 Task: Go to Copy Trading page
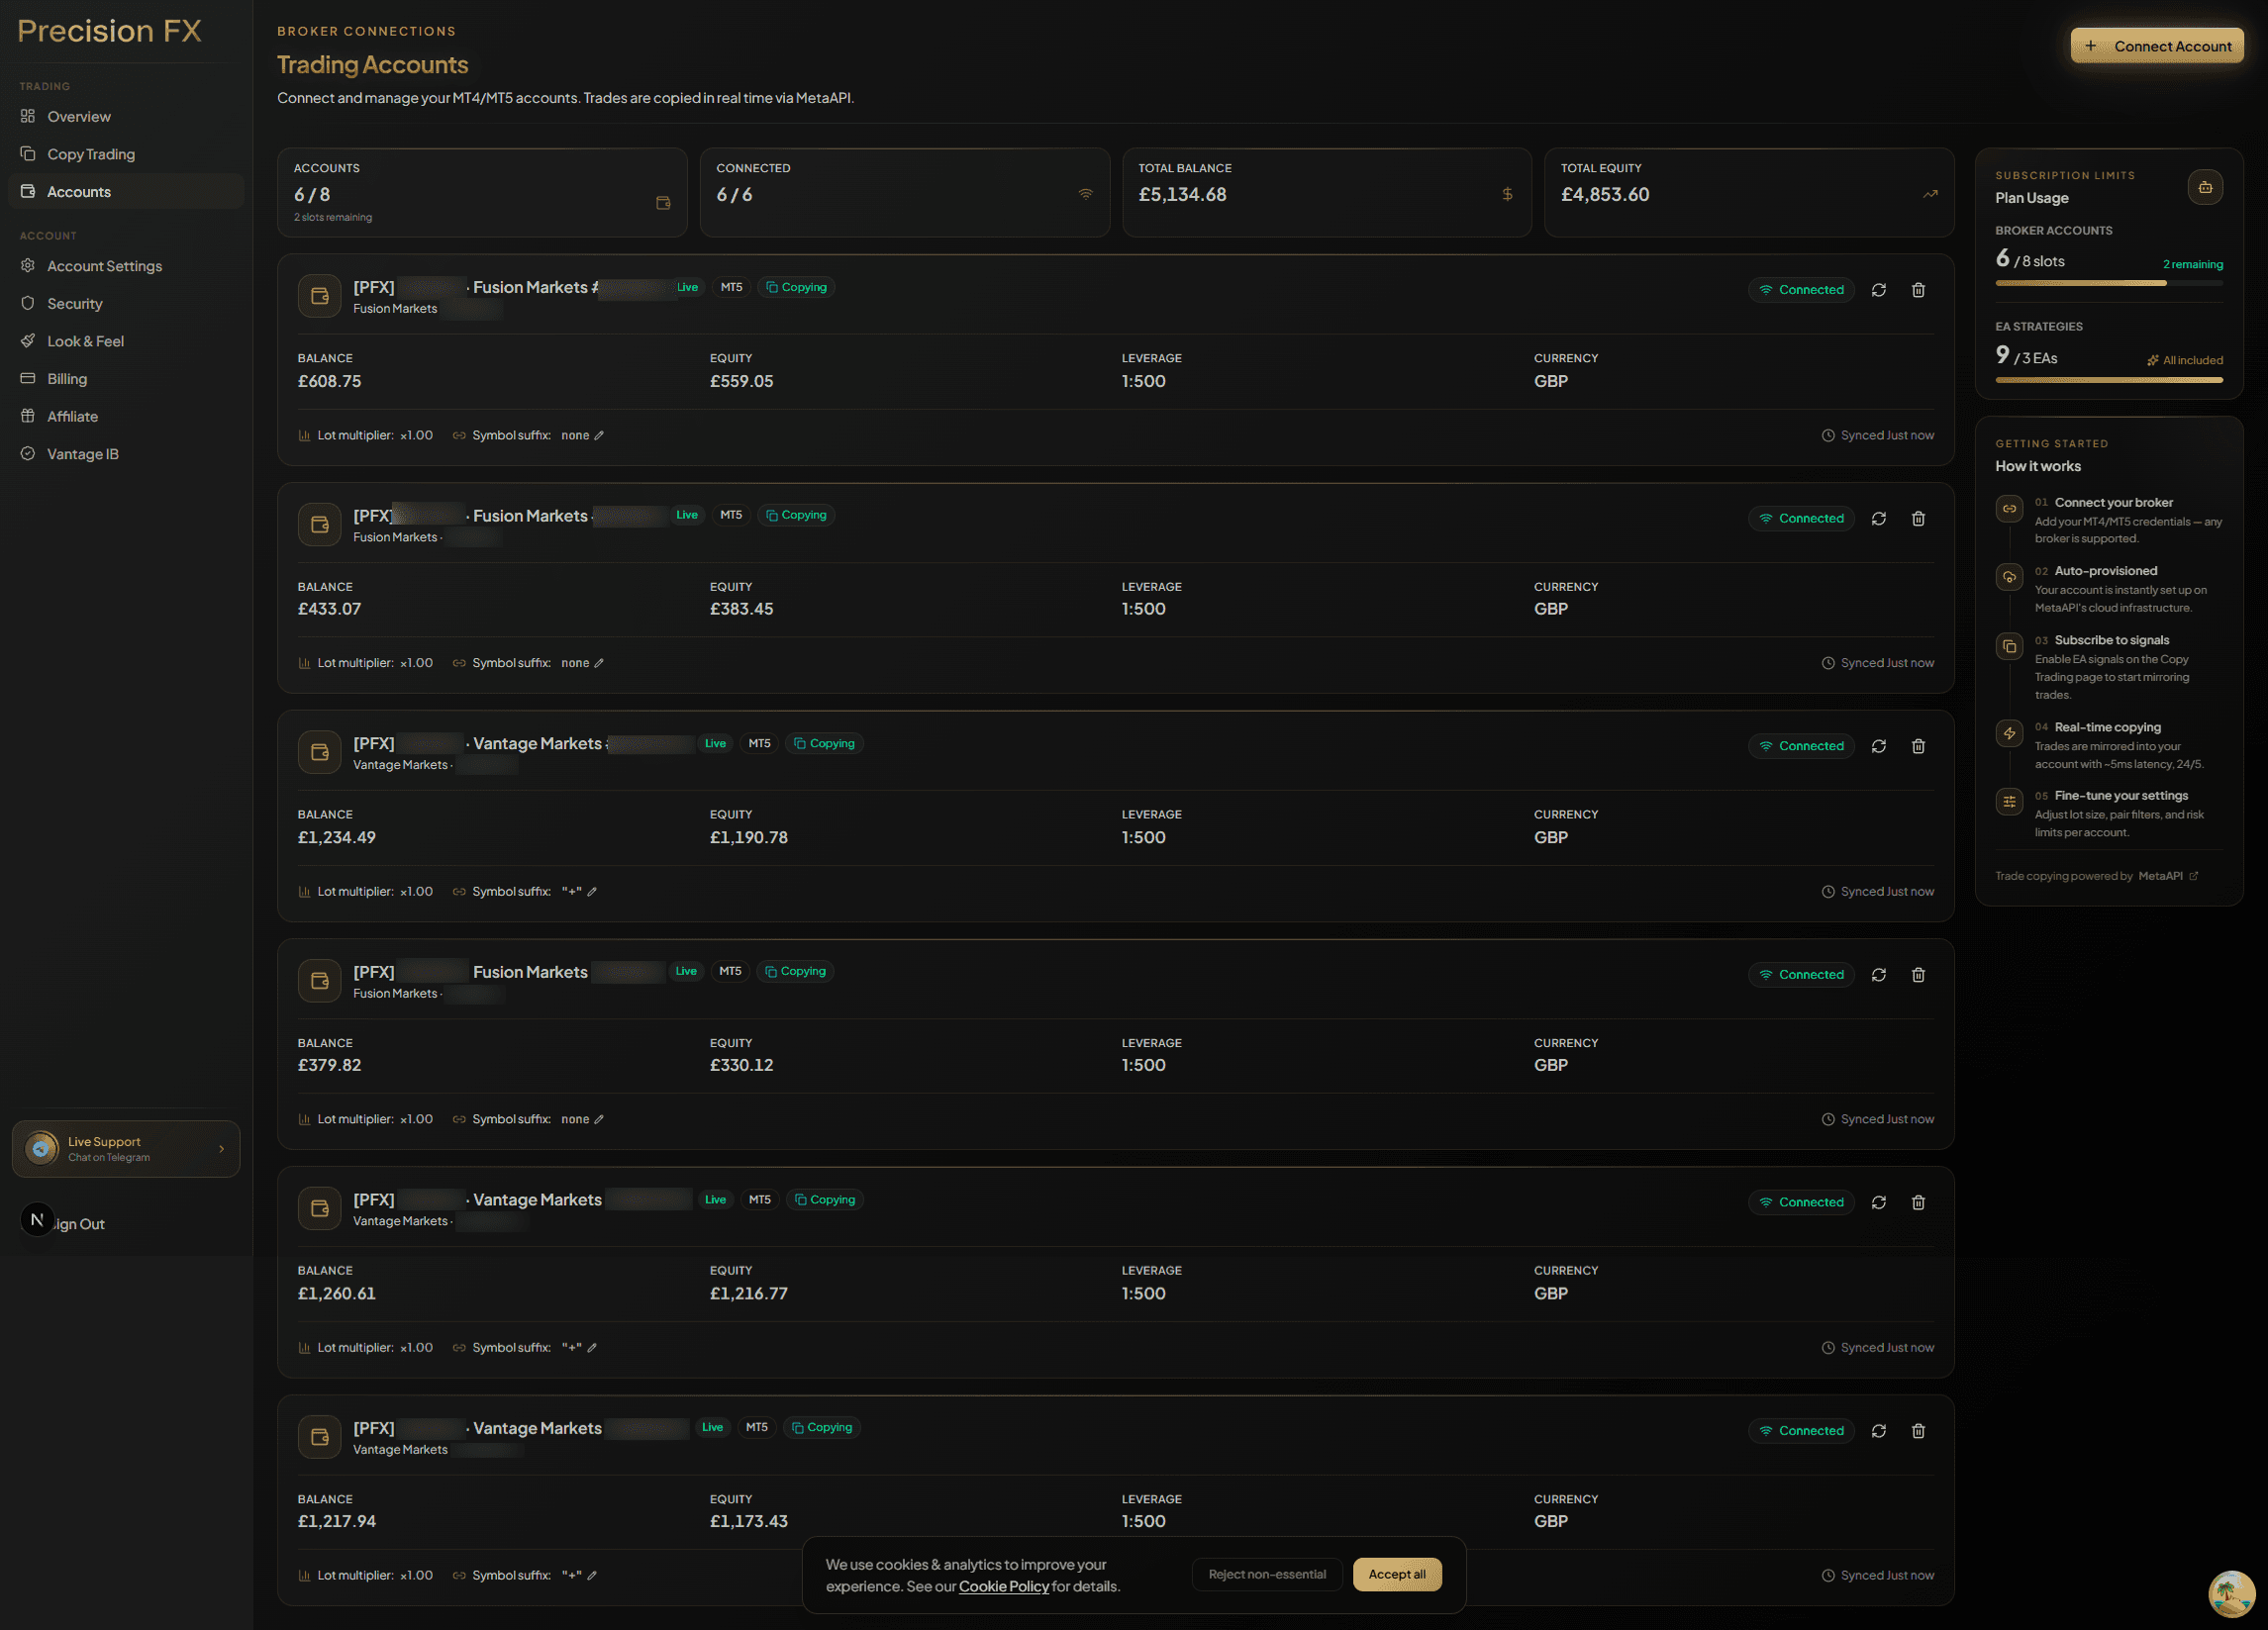[126, 154]
